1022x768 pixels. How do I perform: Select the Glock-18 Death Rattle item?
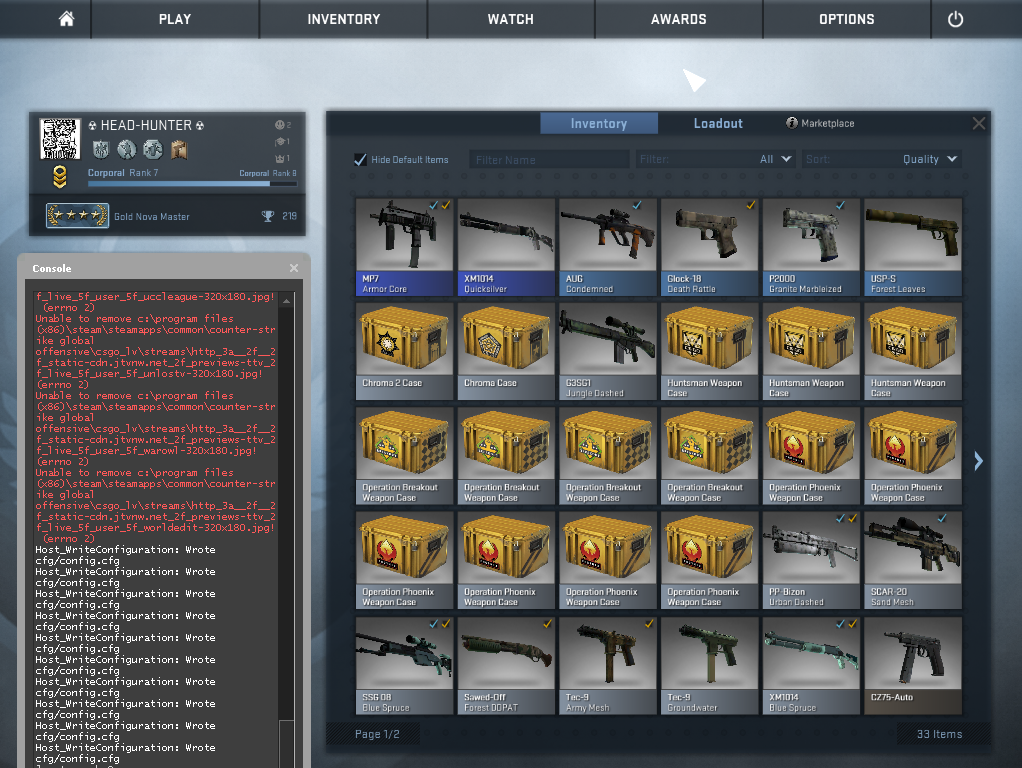pos(709,247)
